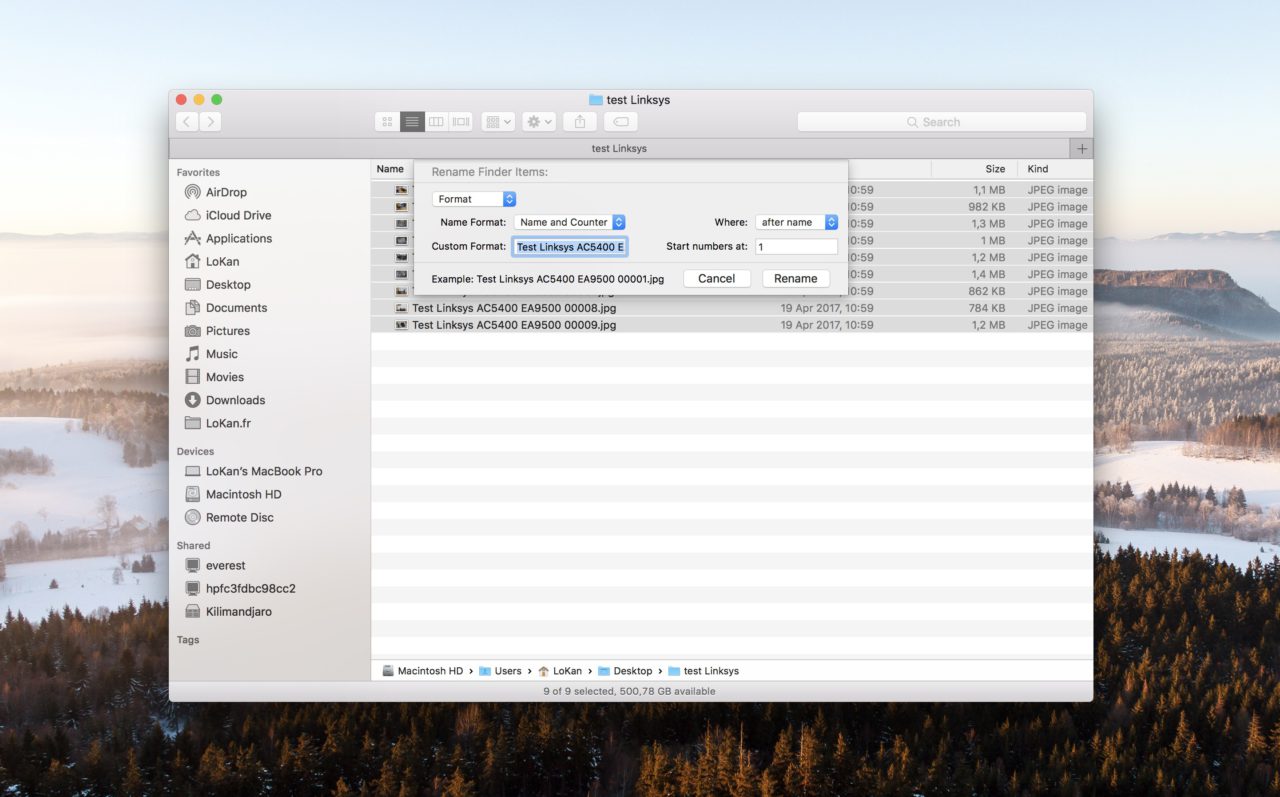Screen dimensions: 1280x797
Task: Click the 784 KB size cell
Action: 986,308
